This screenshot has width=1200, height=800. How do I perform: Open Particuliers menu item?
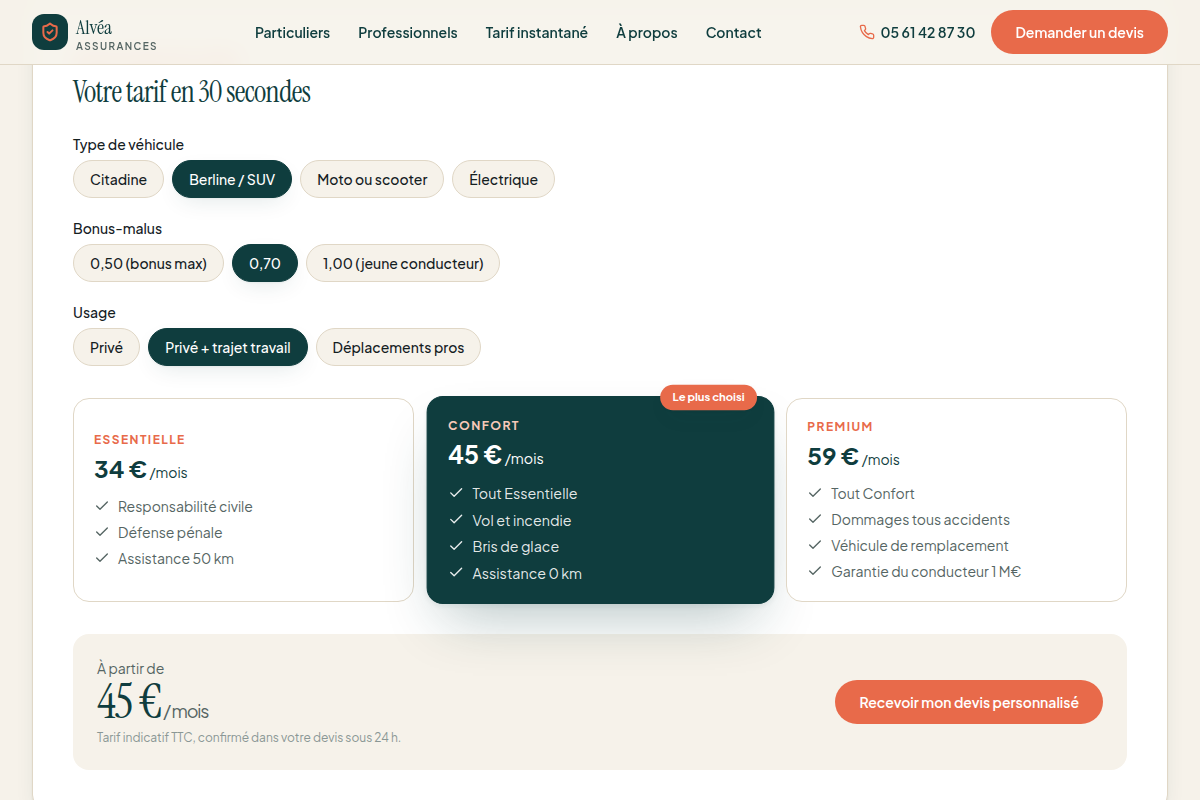(292, 32)
